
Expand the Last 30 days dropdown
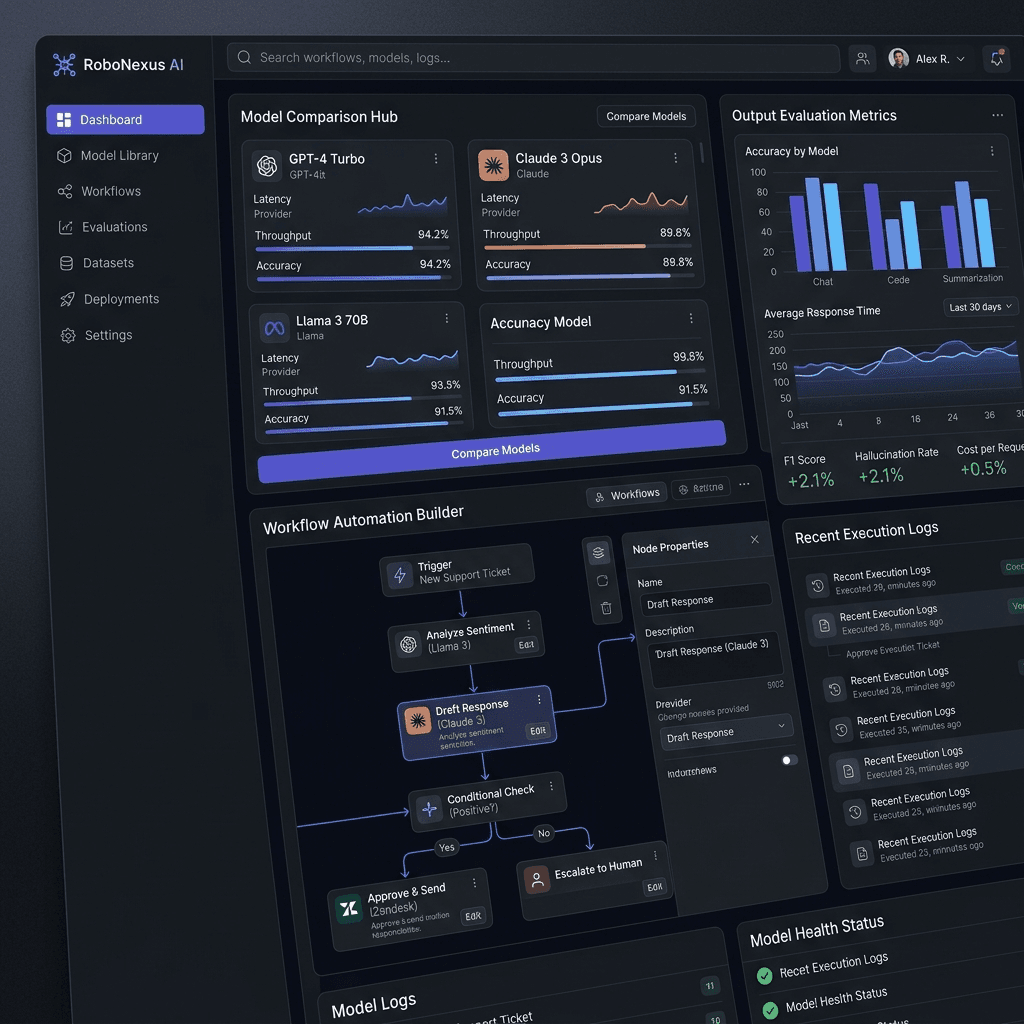coord(980,306)
